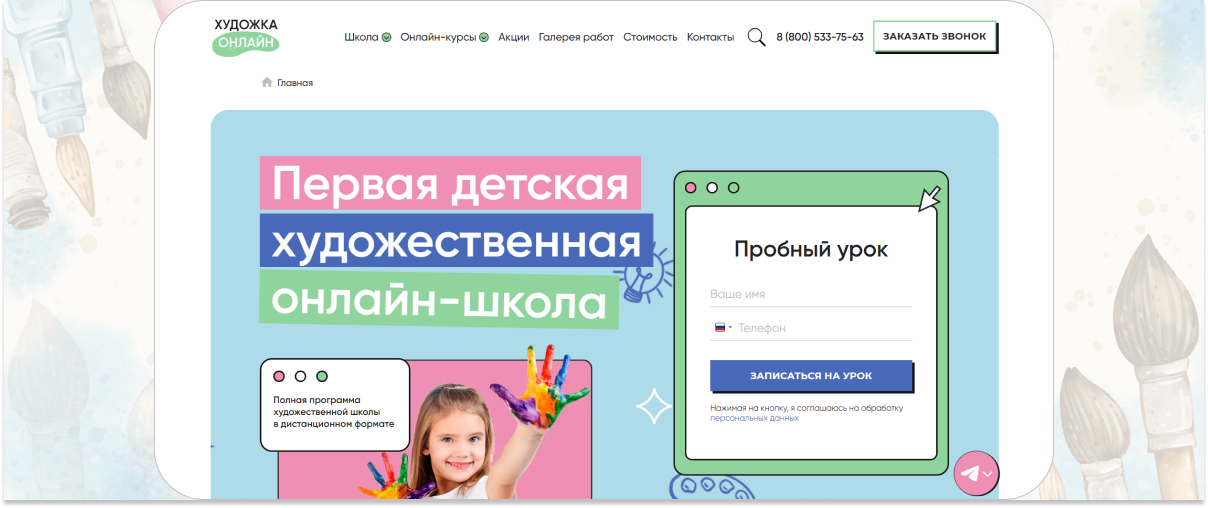This screenshot has height=508, width=1208.
Task: Expand the Школа menu dropdown
Action: coord(367,37)
